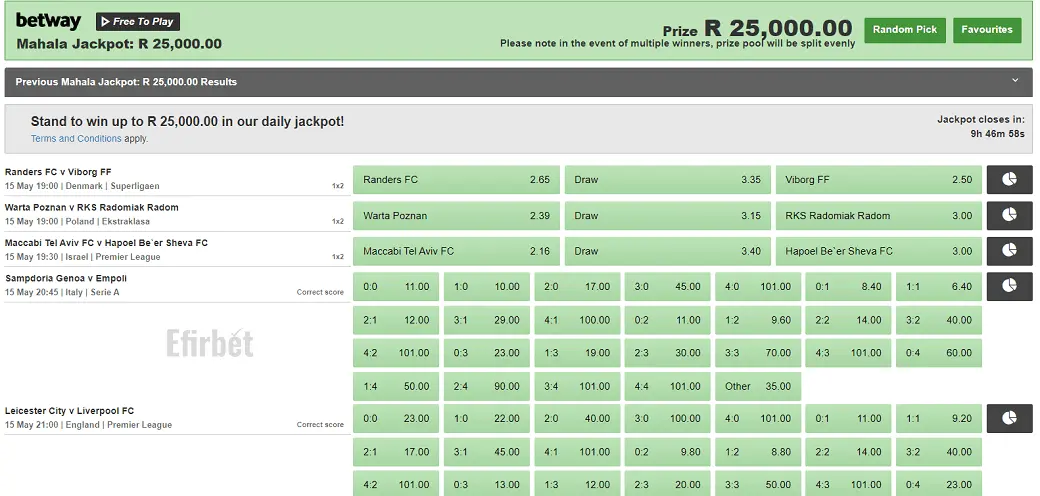The height and width of the screenshot is (496, 1040).
Task: Click Leicester City v Liverpool FC match title
Action: tap(70, 410)
